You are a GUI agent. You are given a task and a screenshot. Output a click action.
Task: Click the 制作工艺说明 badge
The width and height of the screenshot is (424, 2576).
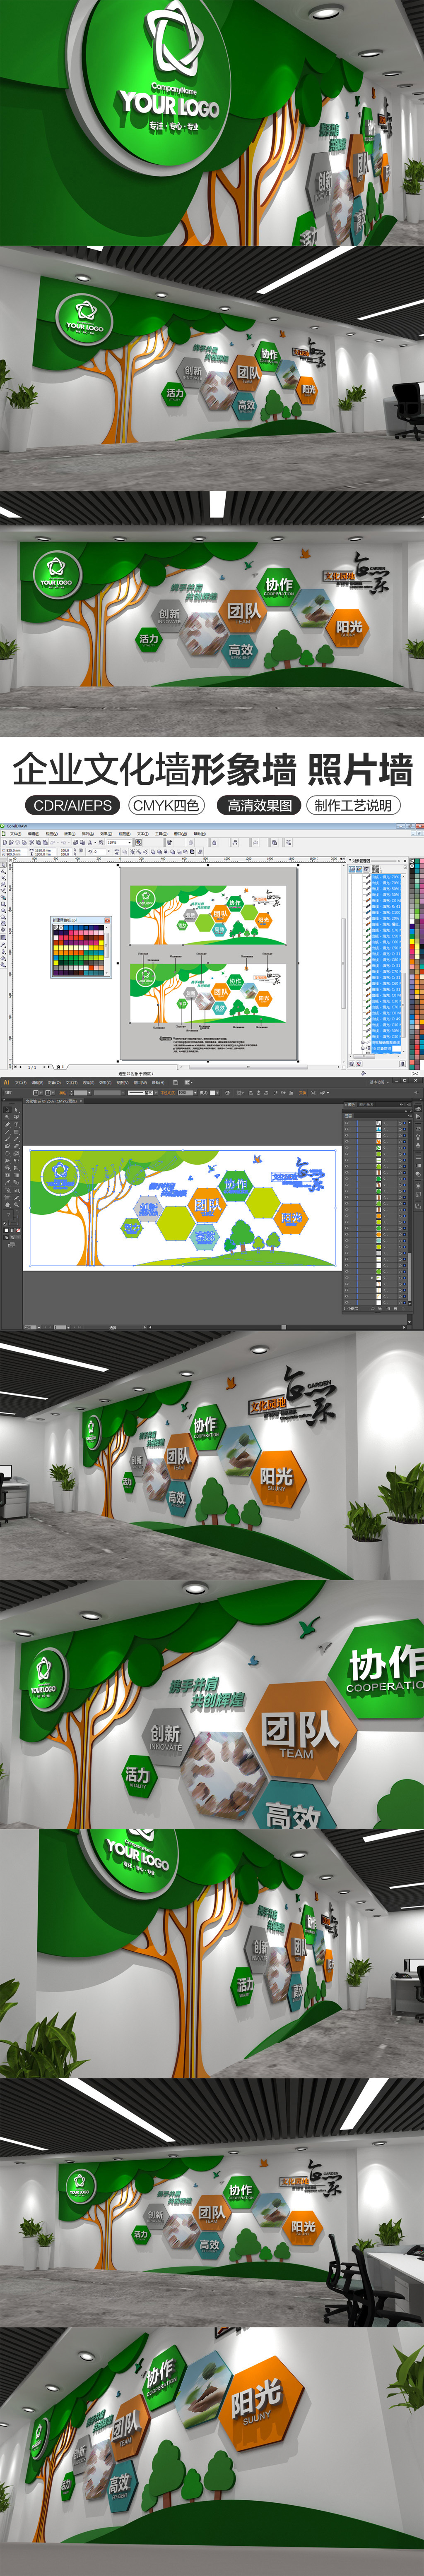tap(353, 805)
